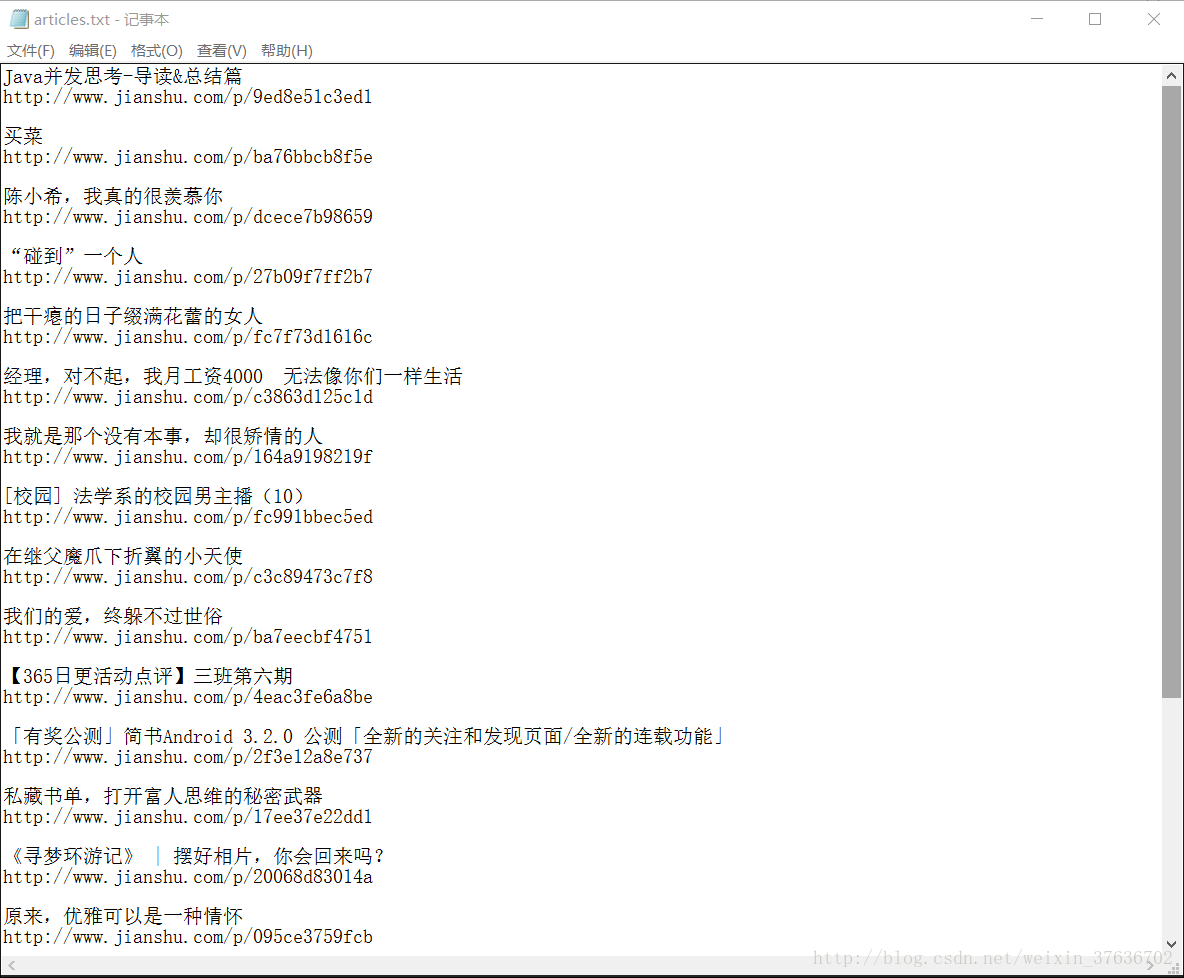Click the maximize window button
Screen dimensions: 1184x978
(1095, 18)
